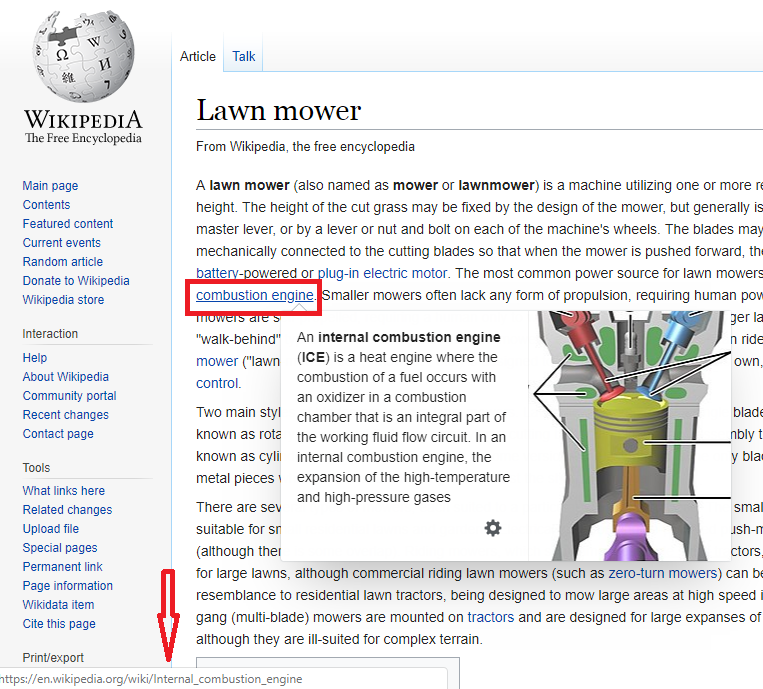Follow the combustion engine link
The width and height of the screenshot is (763, 689).
click(254, 295)
